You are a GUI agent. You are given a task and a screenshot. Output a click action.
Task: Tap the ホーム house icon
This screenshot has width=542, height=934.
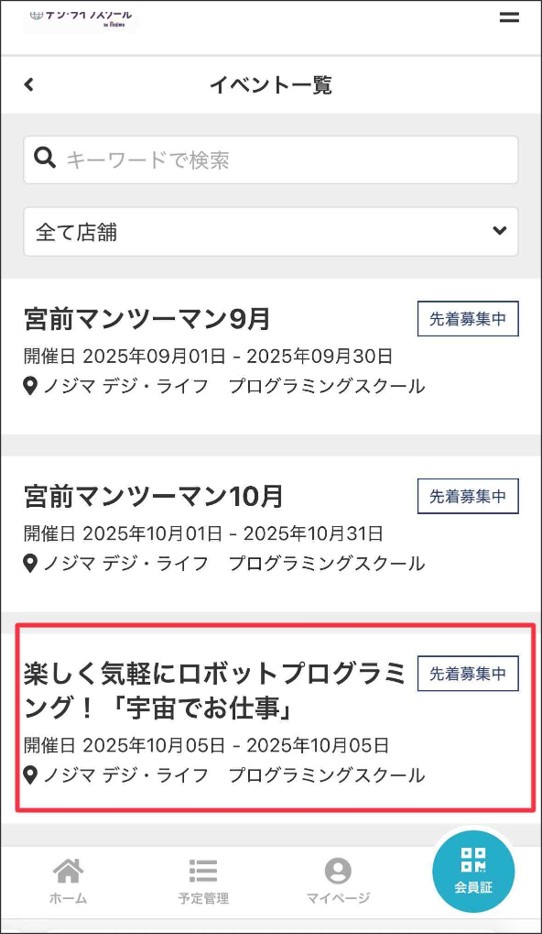[x=68, y=871]
